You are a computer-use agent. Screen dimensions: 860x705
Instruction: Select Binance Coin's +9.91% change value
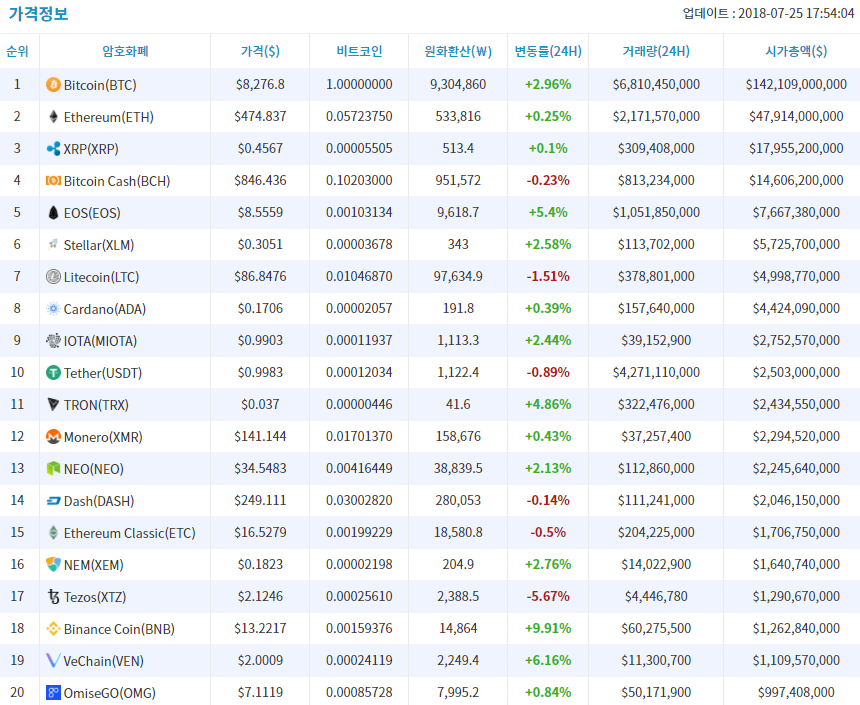548,628
